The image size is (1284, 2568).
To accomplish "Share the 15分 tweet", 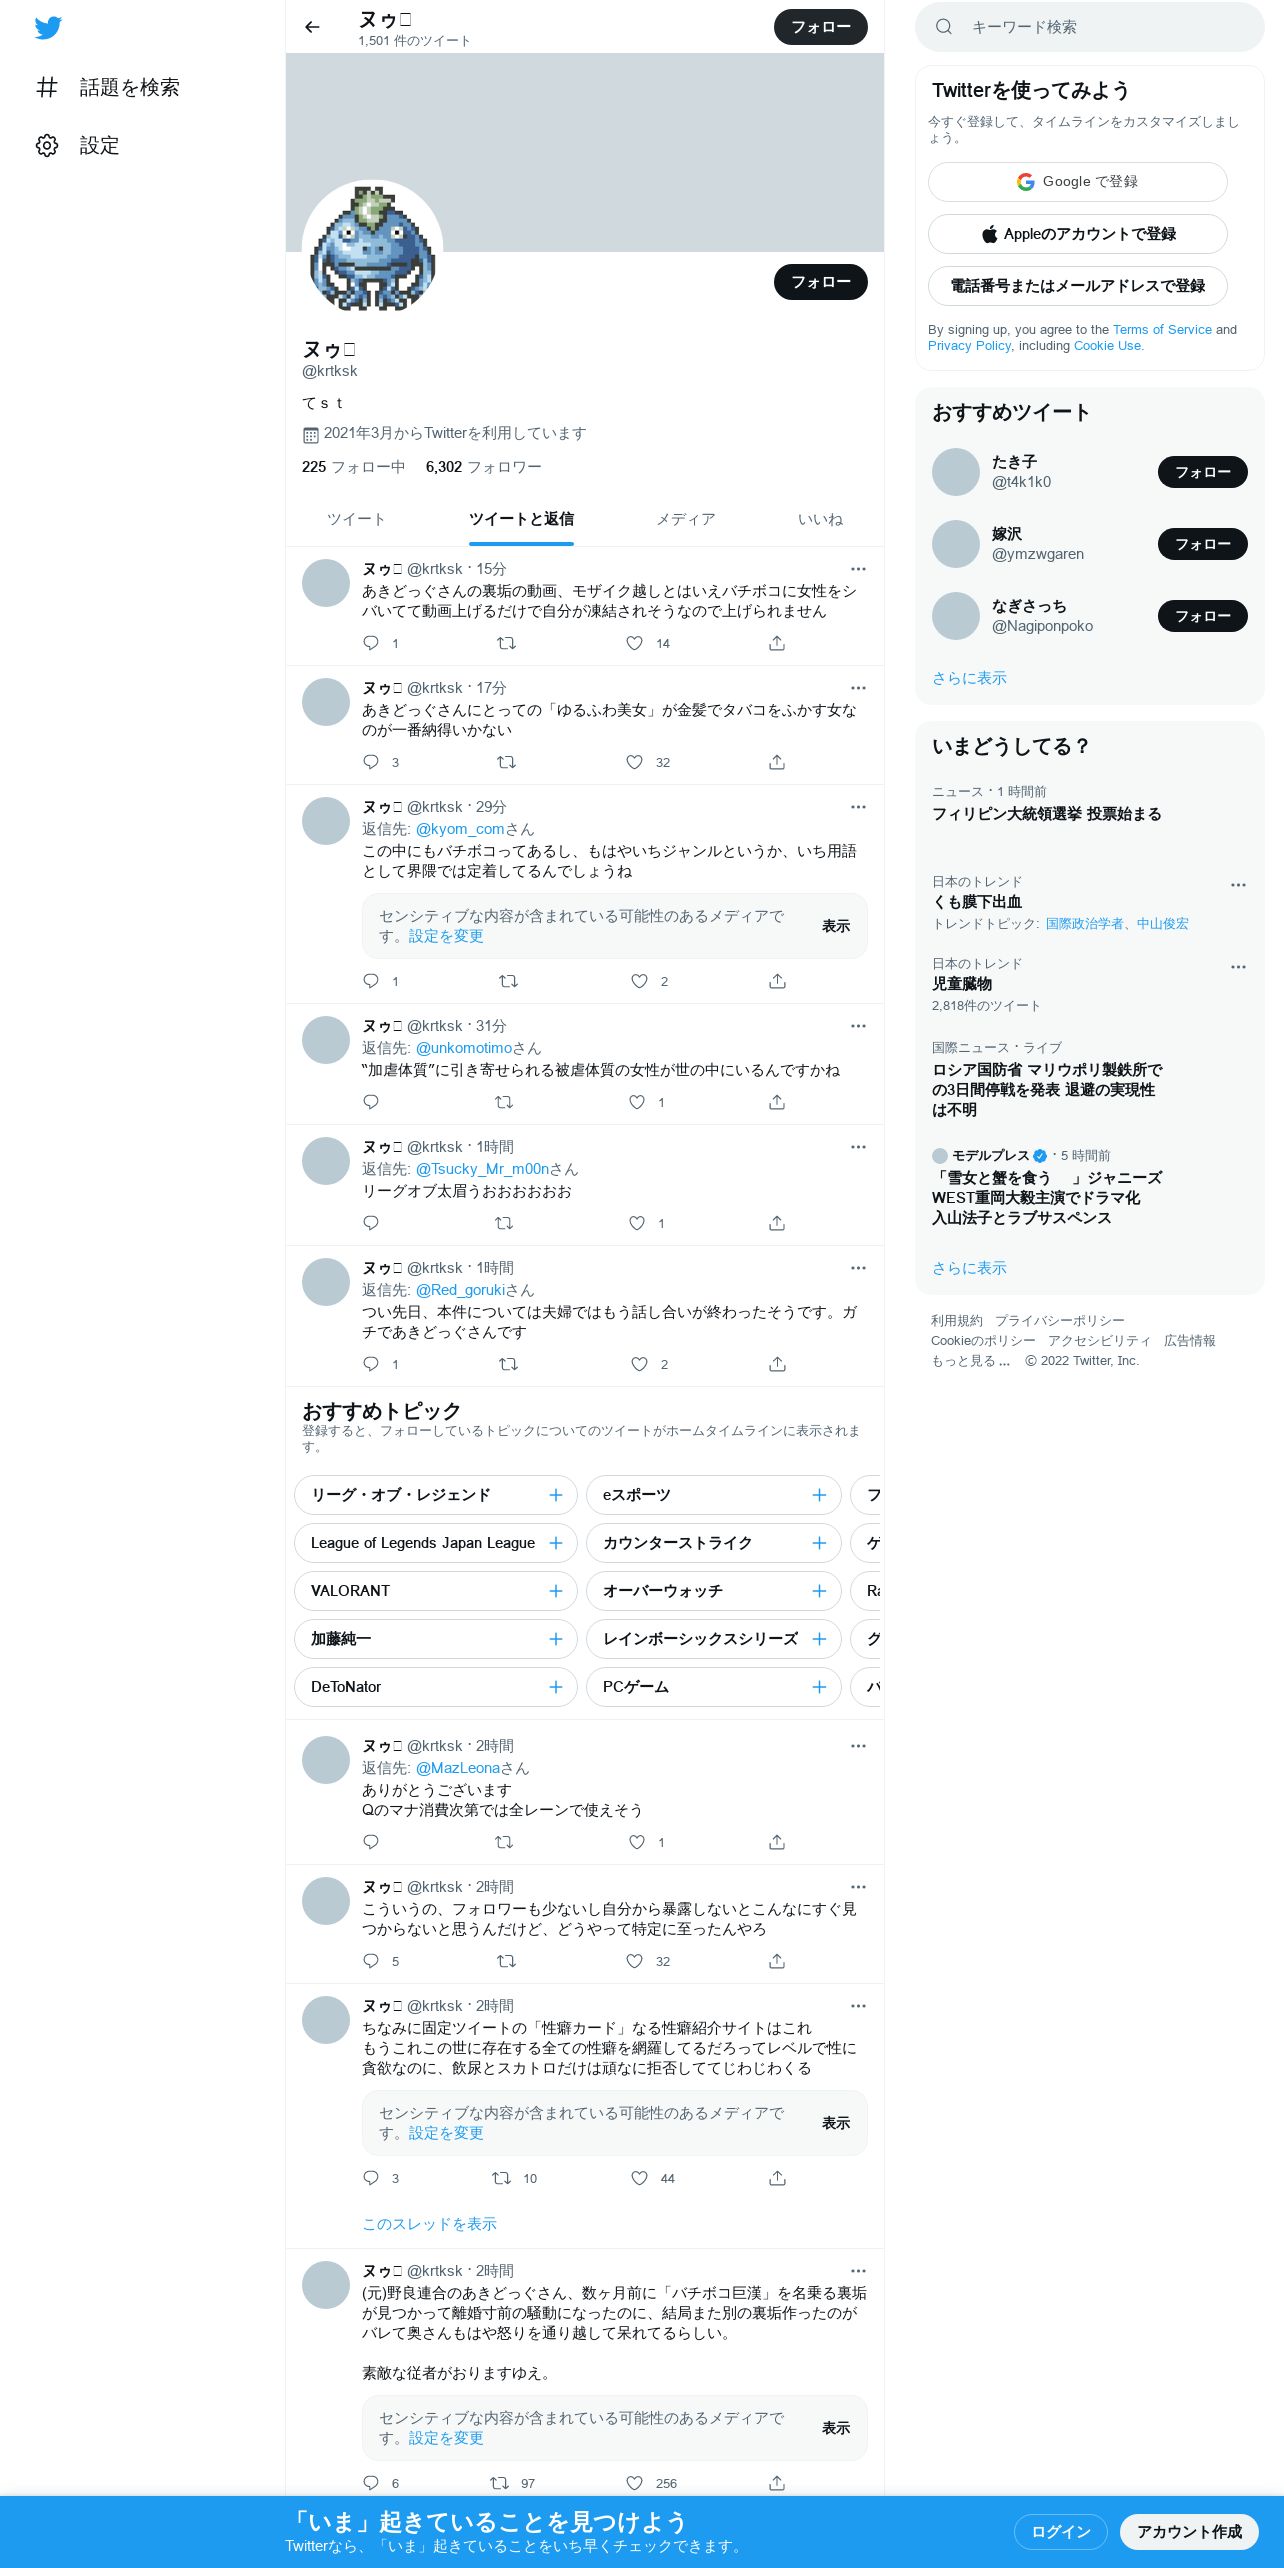I will coord(777,643).
